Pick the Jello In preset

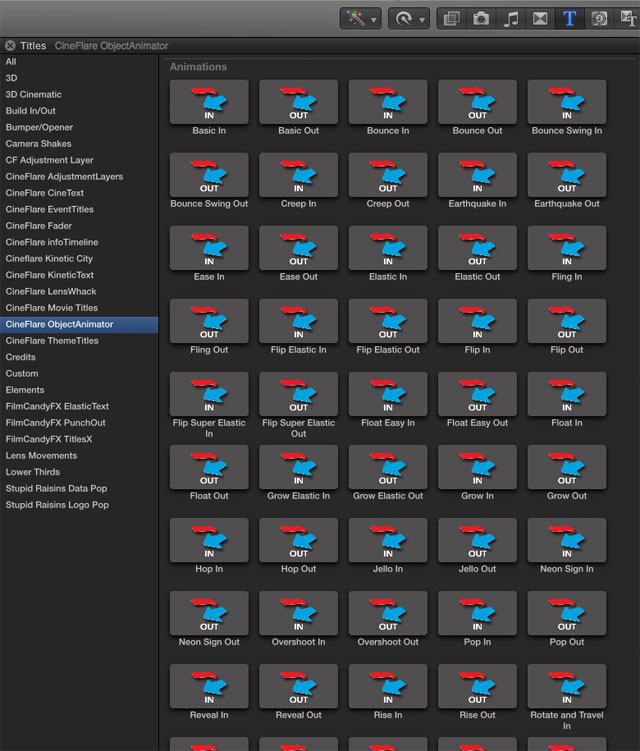coord(388,540)
